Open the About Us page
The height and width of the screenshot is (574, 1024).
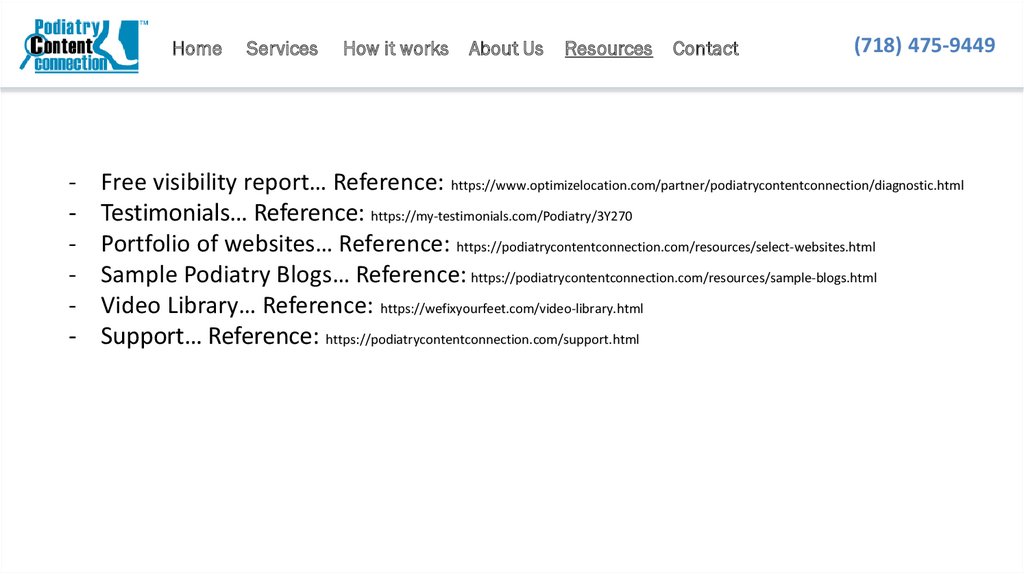click(x=506, y=48)
